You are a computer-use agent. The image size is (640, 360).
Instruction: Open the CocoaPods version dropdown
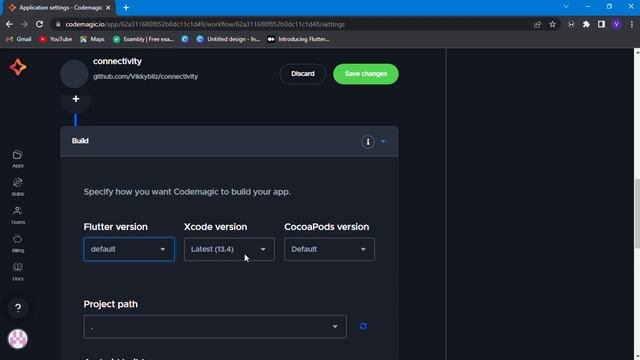[329, 249]
